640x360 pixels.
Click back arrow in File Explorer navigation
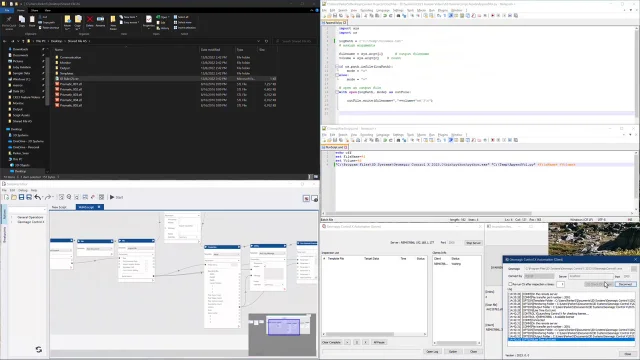4,41
